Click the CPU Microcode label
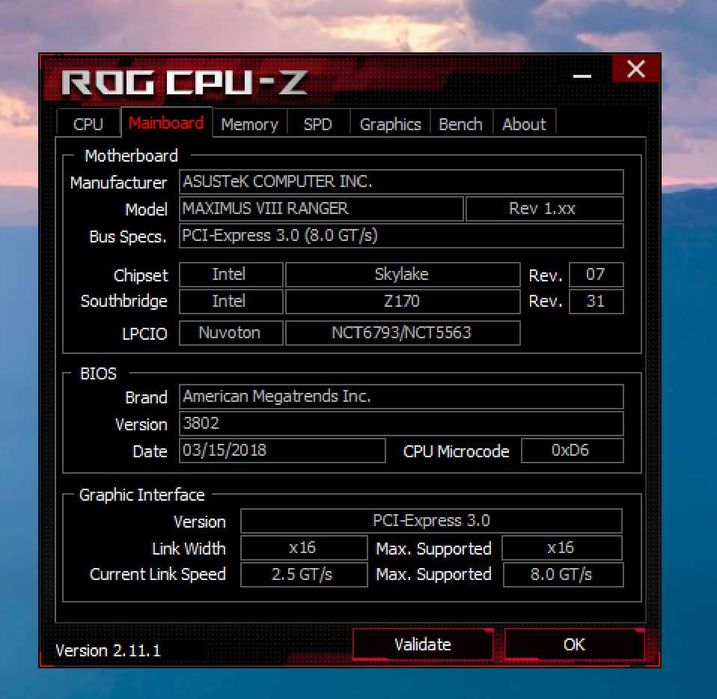 pos(456,452)
